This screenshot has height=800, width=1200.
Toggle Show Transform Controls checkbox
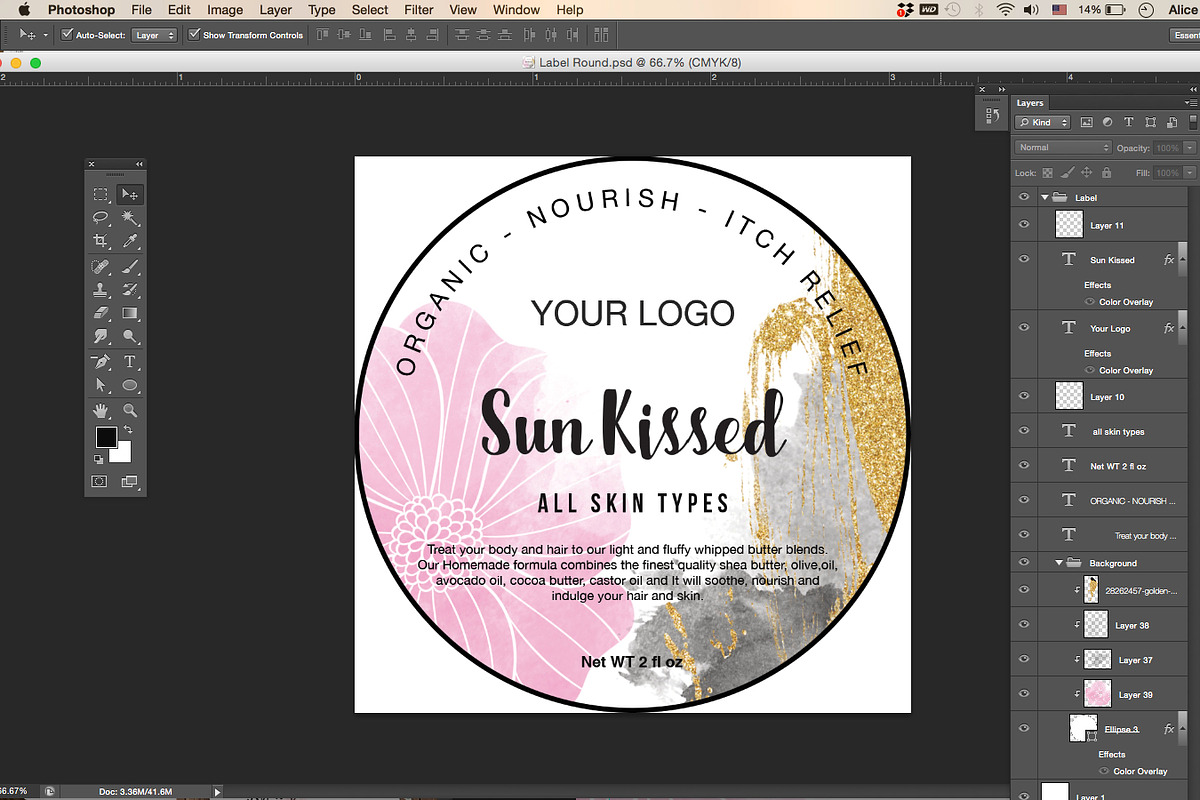[x=194, y=35]
